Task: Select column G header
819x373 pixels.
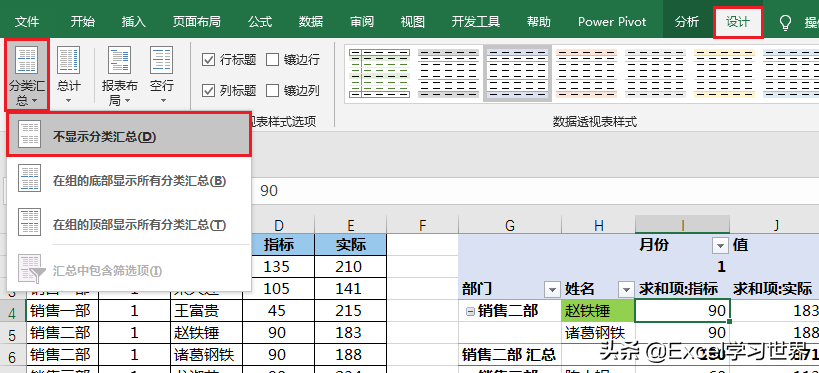Action: pos(510,226)
